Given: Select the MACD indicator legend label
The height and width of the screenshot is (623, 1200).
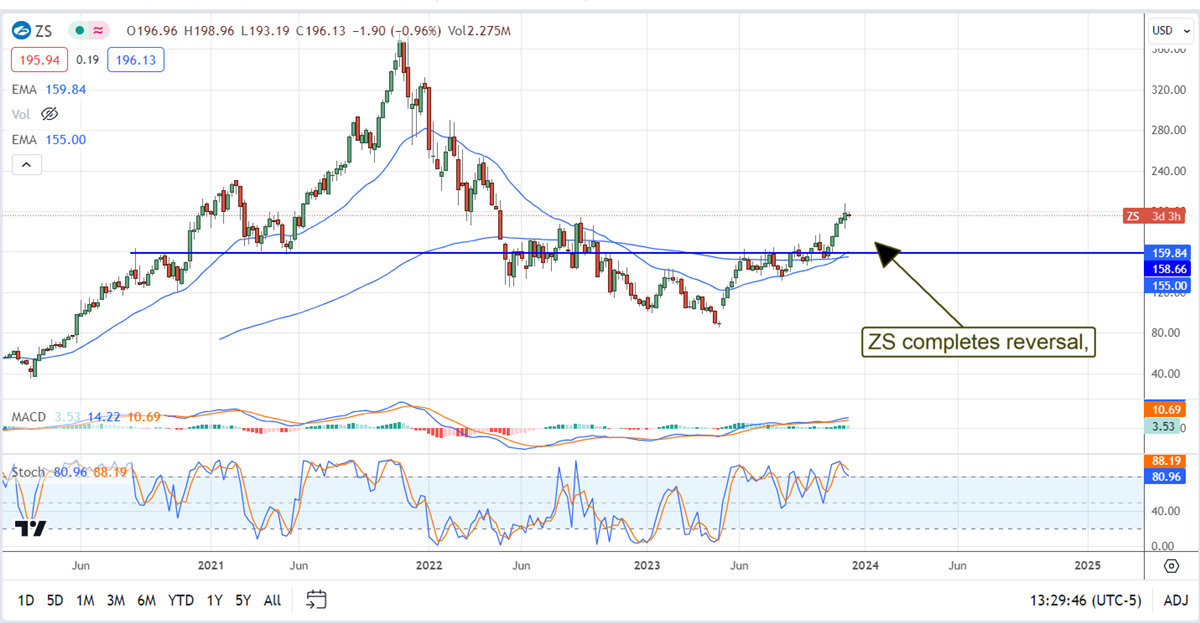Looking at the screenshot, I should coord(27,416).
